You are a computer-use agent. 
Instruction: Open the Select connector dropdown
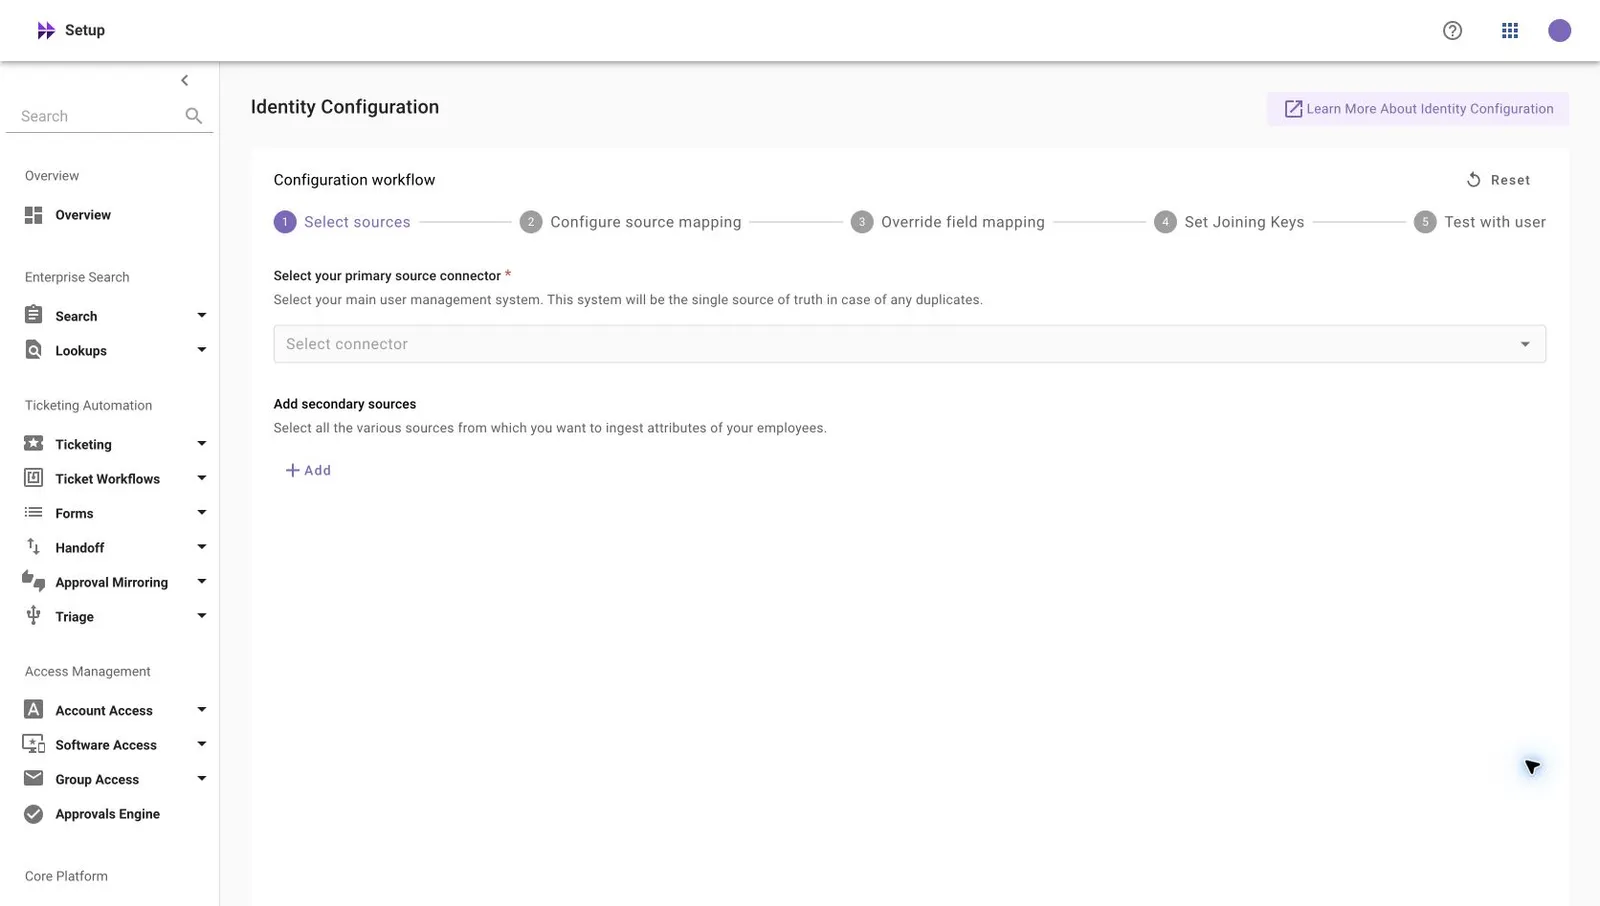[909, 344]
